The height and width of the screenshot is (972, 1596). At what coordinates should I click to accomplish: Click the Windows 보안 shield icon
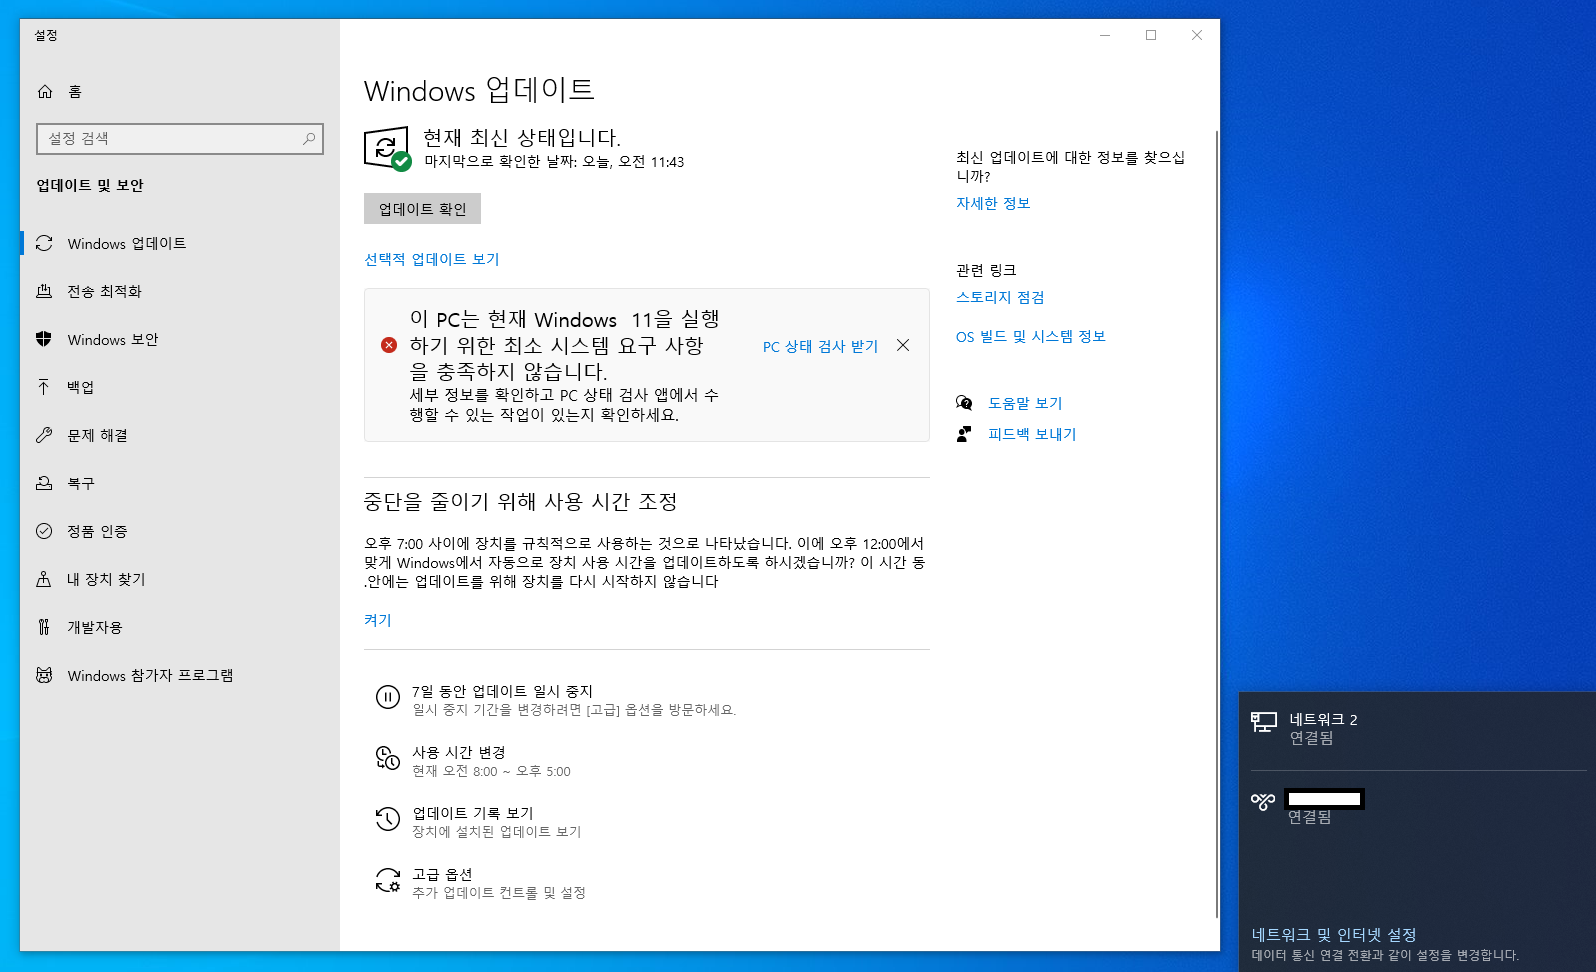click(x=44, y=339)
